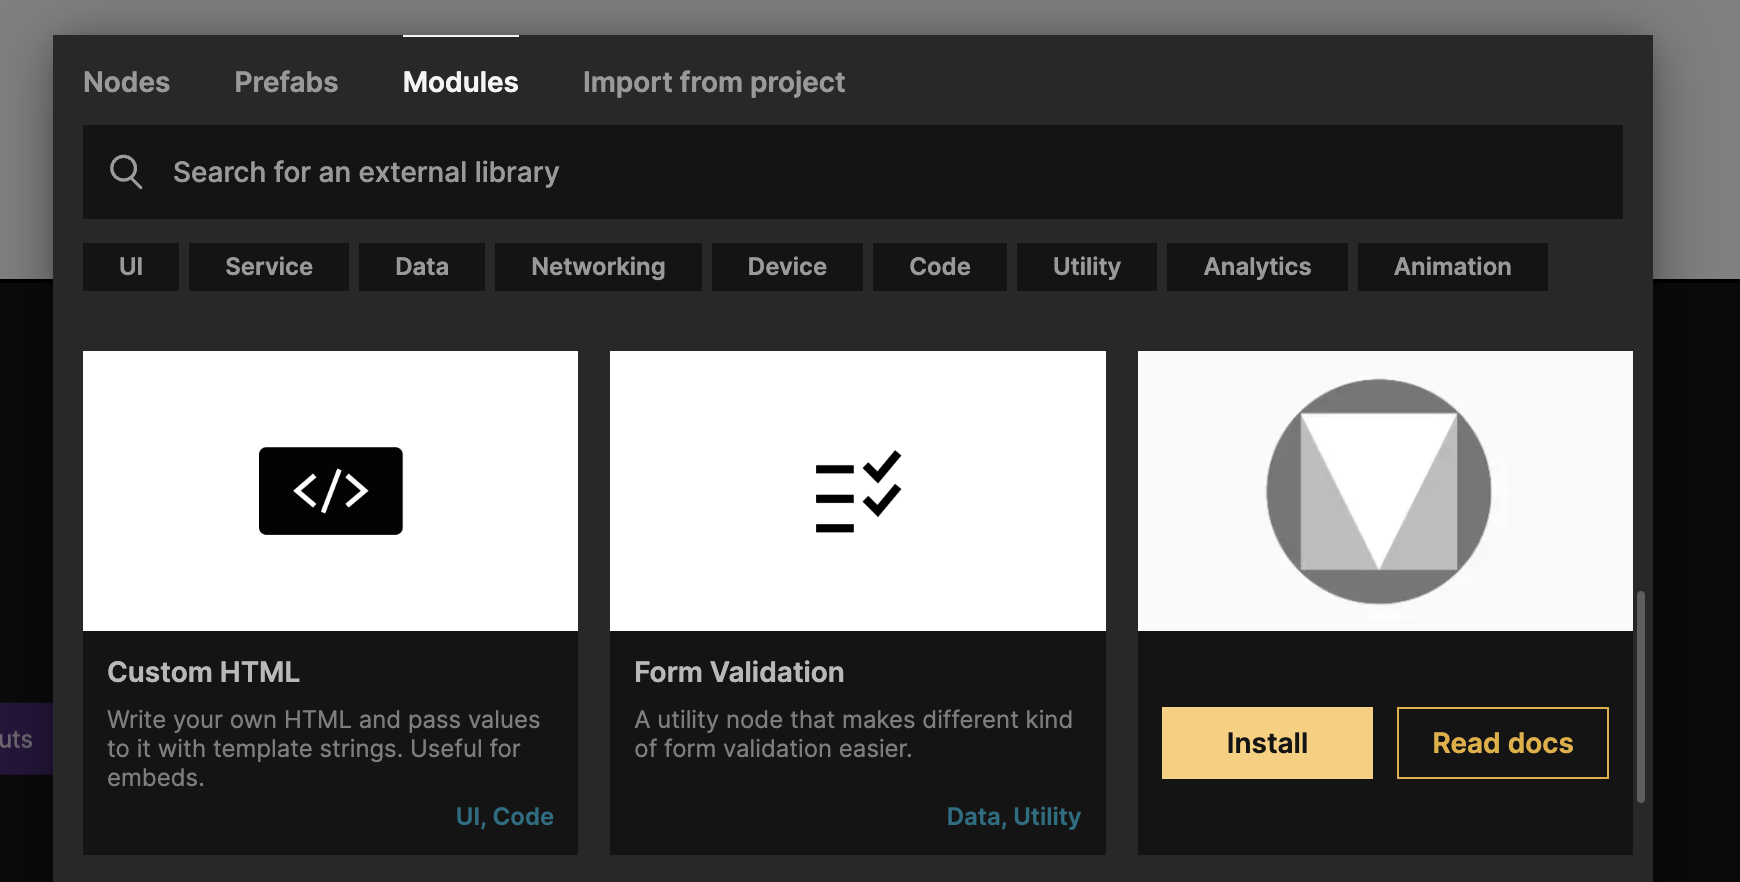Select the Modules tab
The width and height of the screenshot is (1740, 882).
[460, 82]
